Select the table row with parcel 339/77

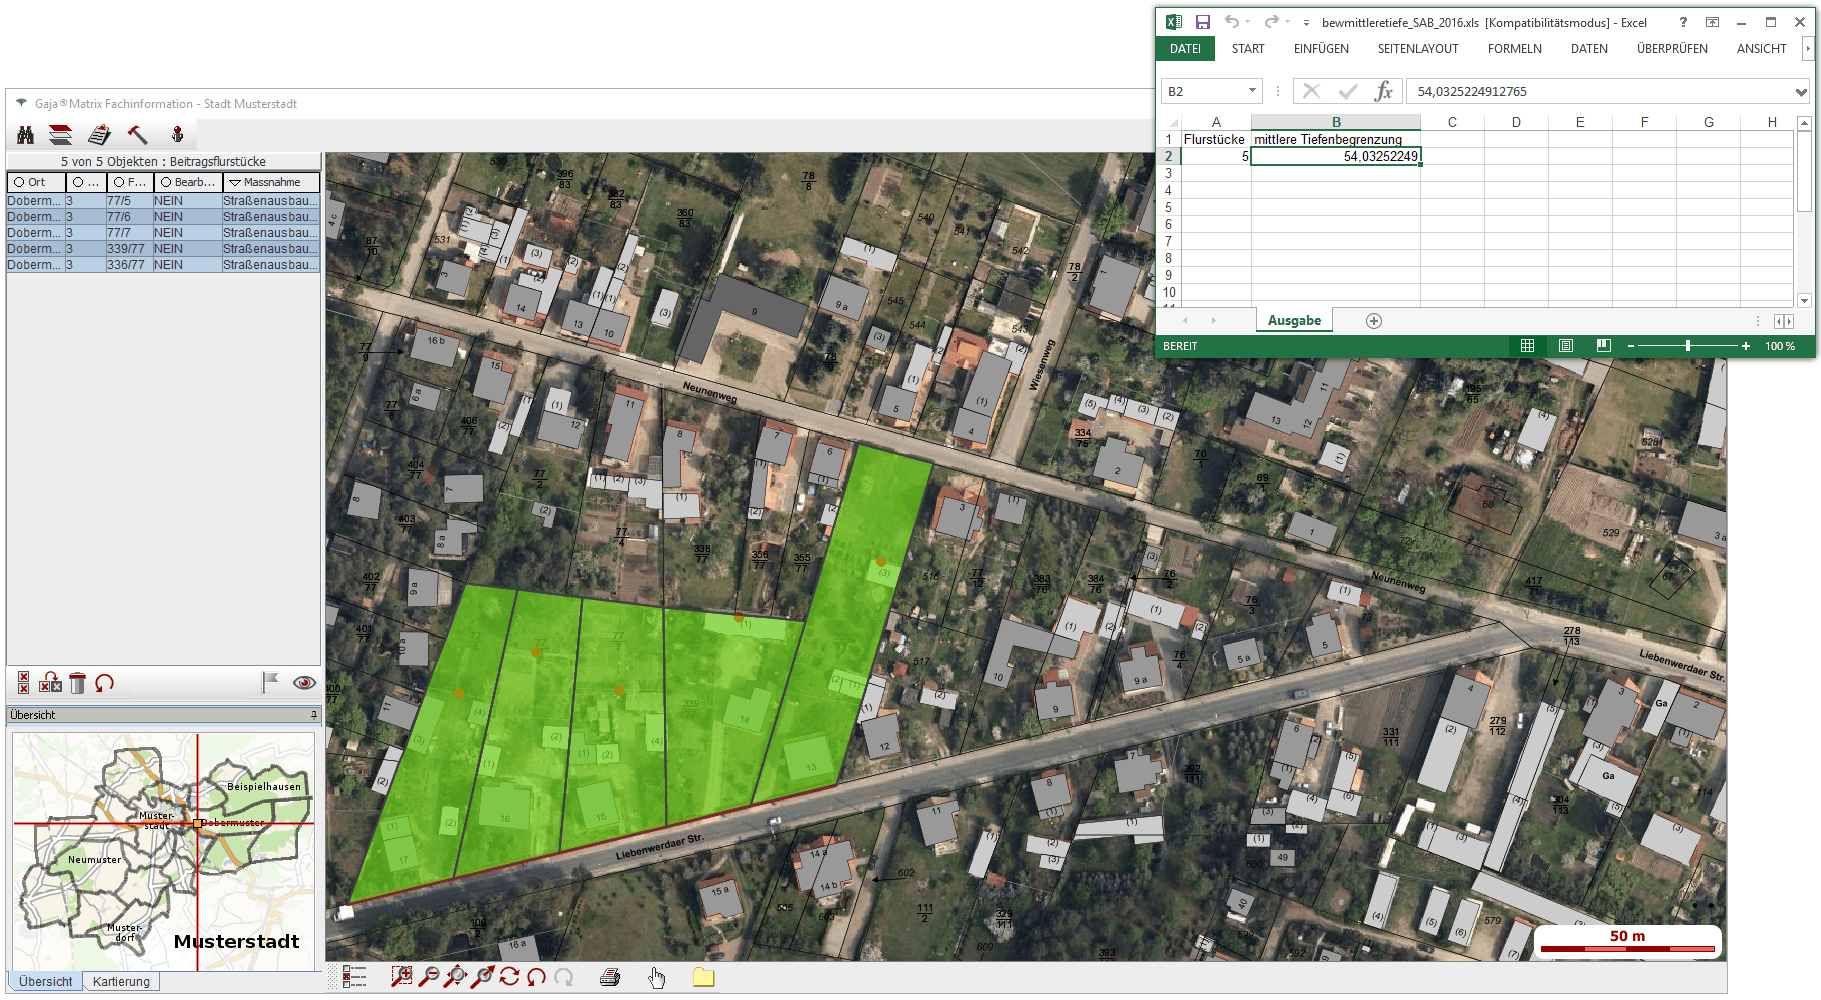pos(163,249)
